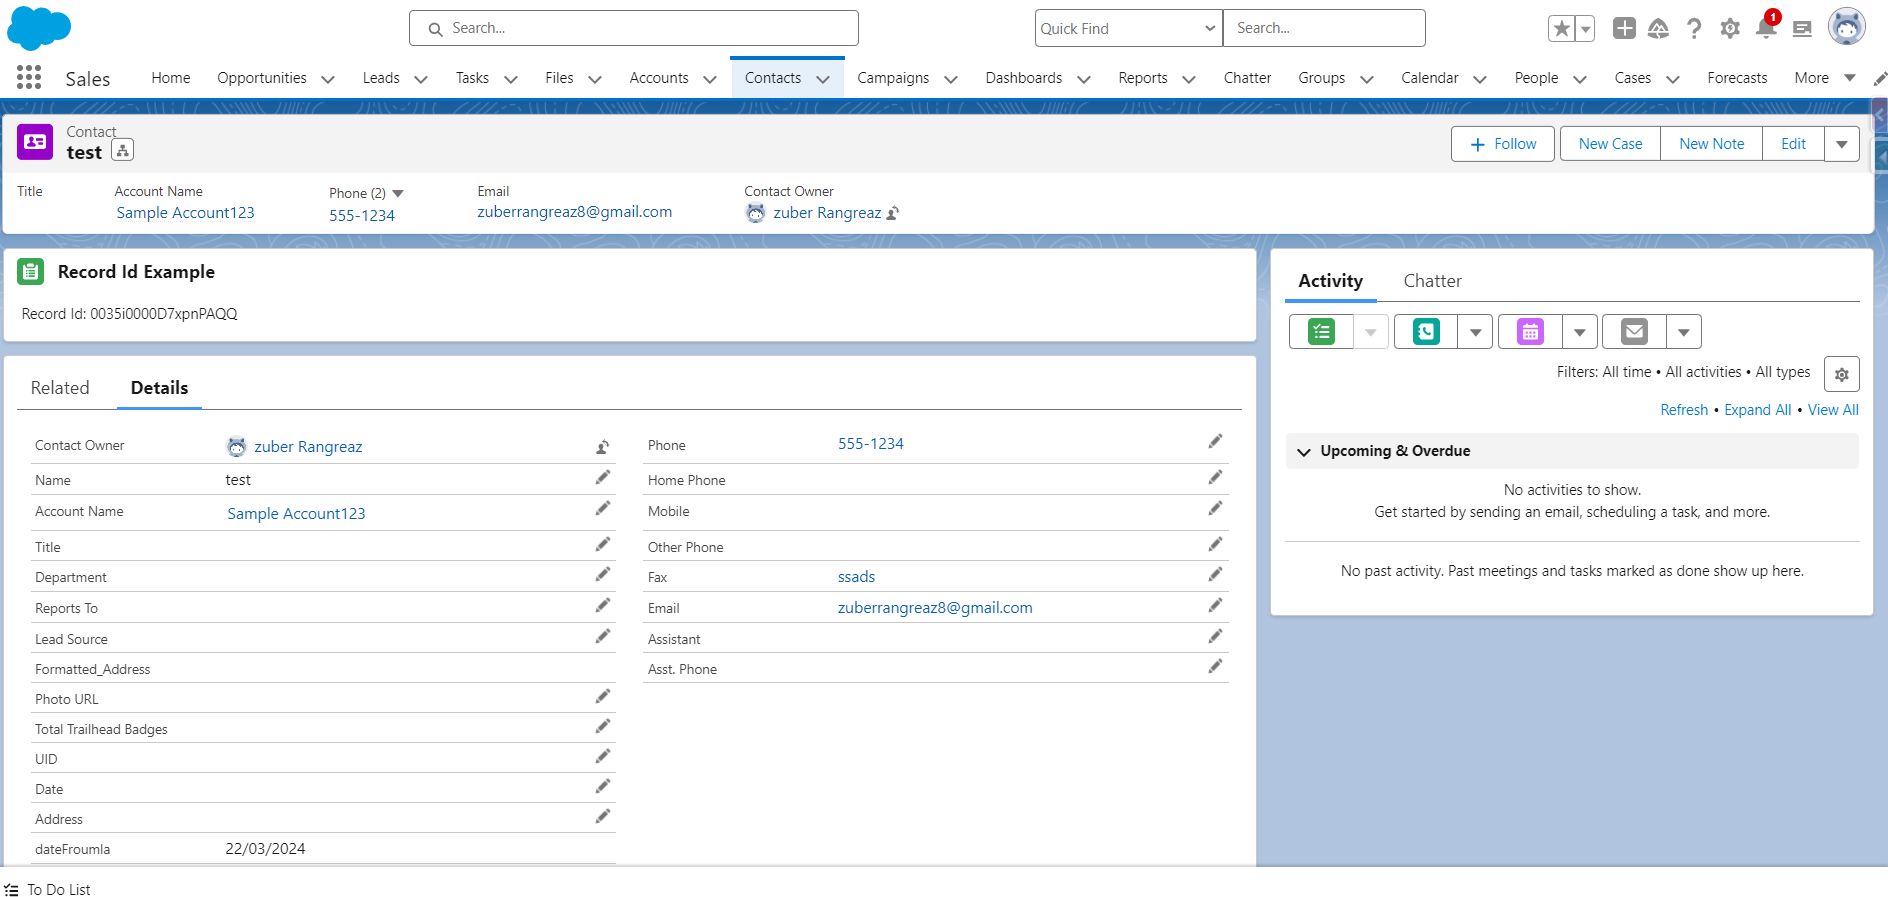Open the App Launcher grid icon
1888x897 pixels.
point(29,77)
